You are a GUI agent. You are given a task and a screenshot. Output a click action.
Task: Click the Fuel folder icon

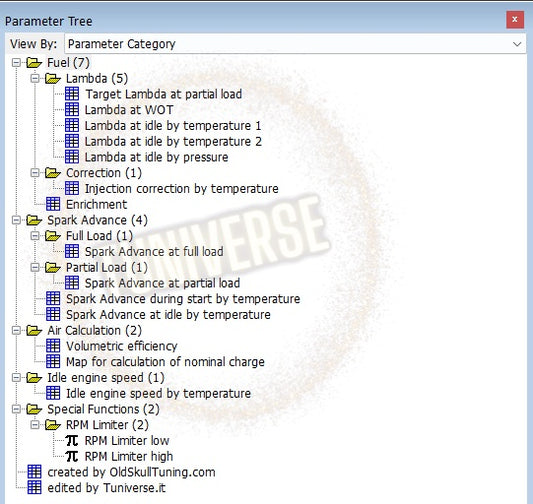tap(34, 63)
